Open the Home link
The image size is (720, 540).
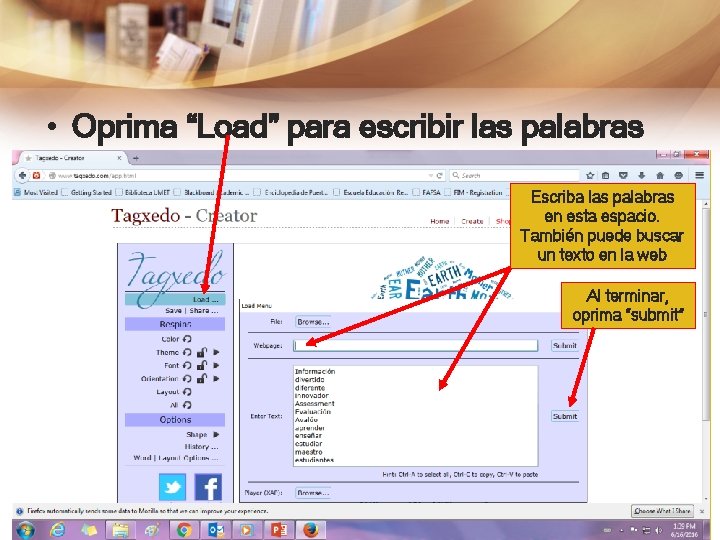(439, 221)
